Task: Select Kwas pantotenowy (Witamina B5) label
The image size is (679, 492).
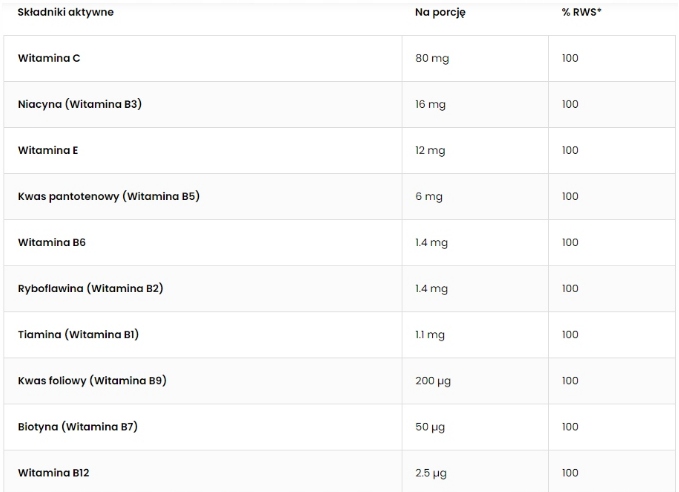Action: [x=109, y=196]
